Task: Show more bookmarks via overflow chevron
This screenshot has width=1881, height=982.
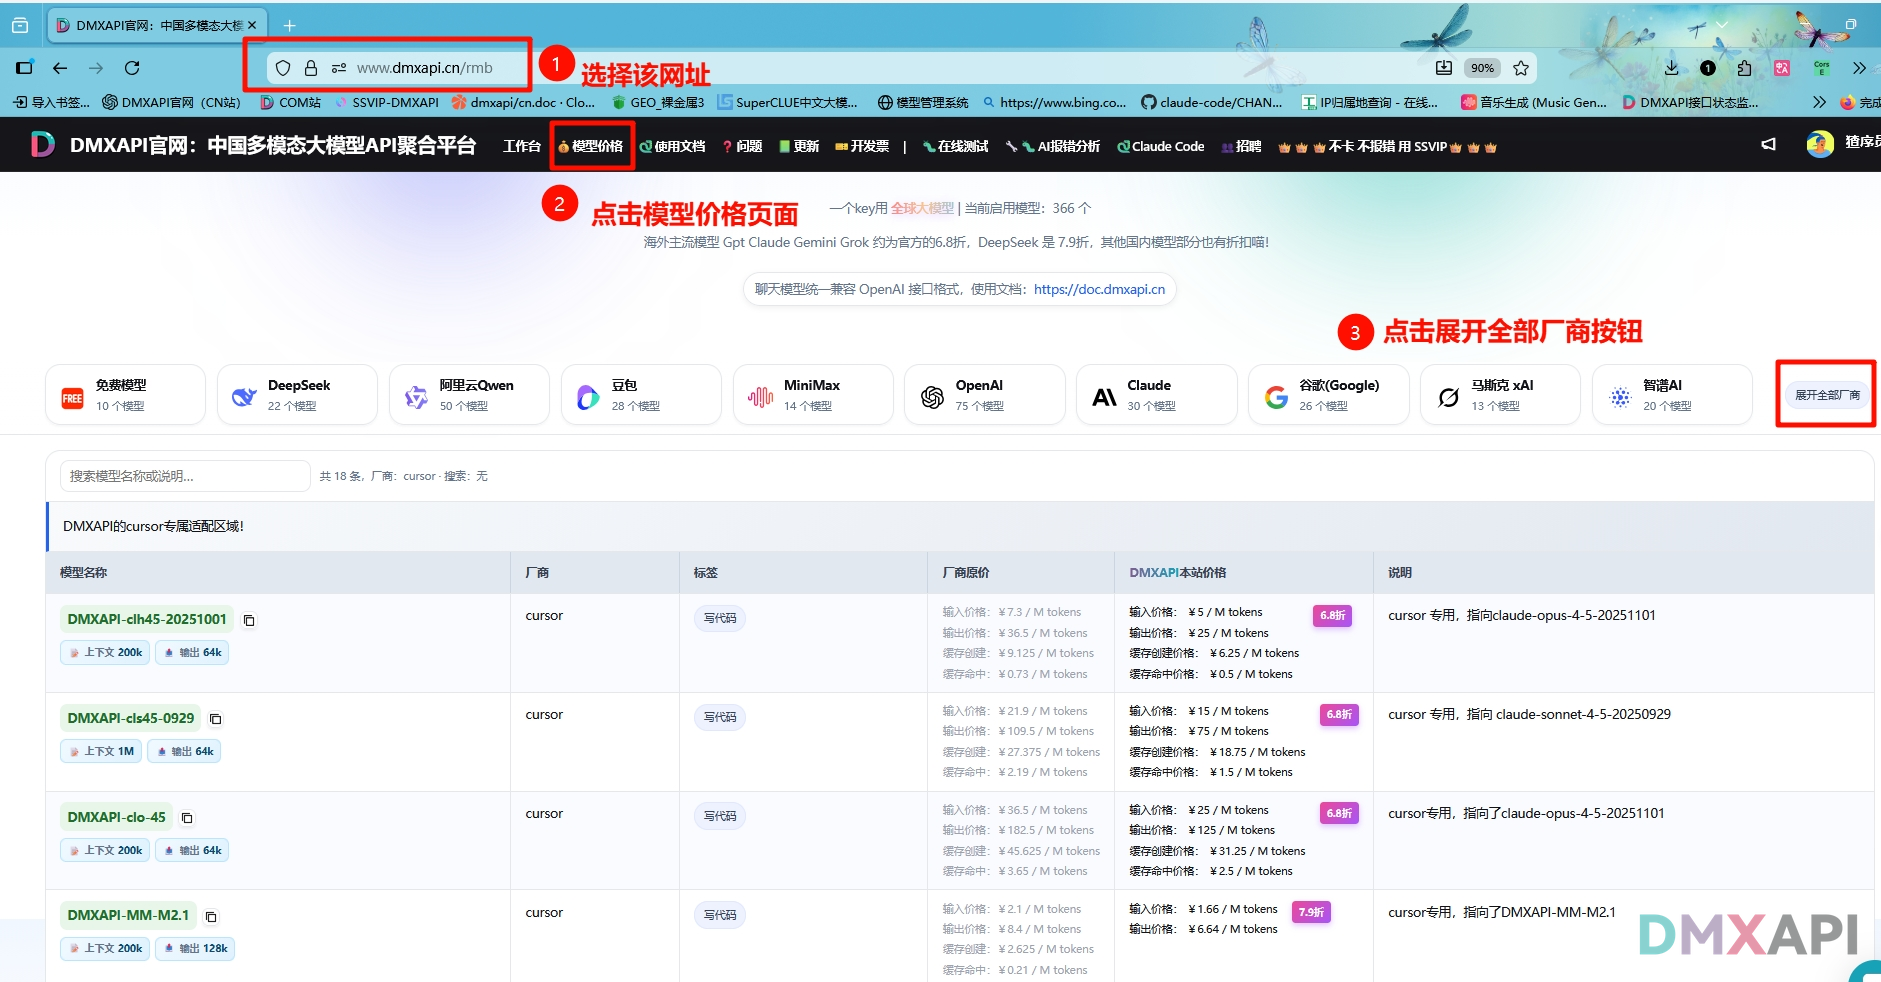Action: 1819,102
